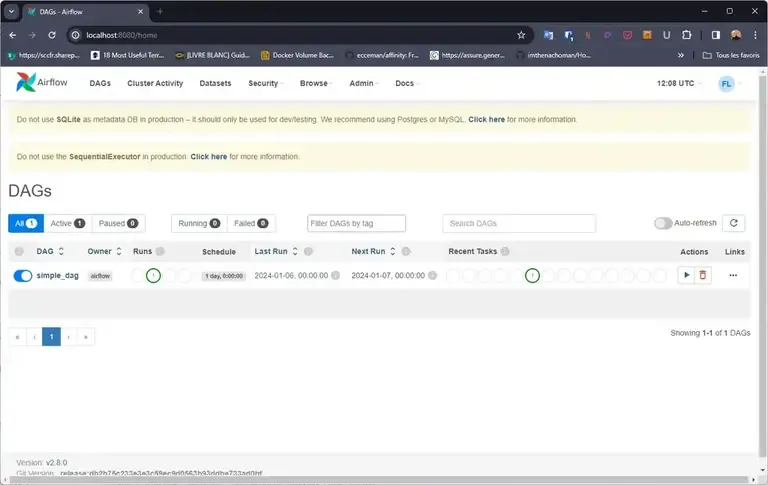Viewport: 768px width, 485px height.
Task: Enable the Auto-refresh switch
Action: click(x=663, y=223)
